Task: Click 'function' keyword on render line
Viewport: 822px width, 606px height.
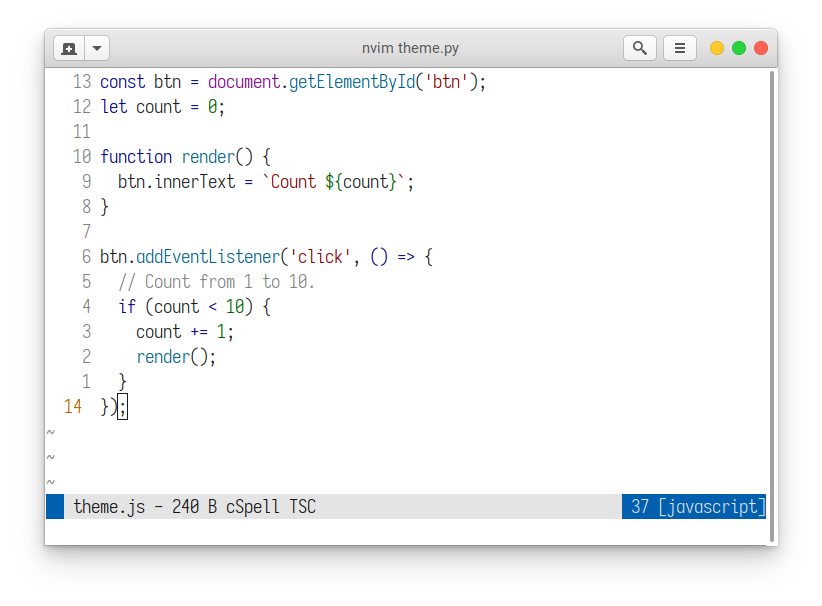Action: click(136, 157)
